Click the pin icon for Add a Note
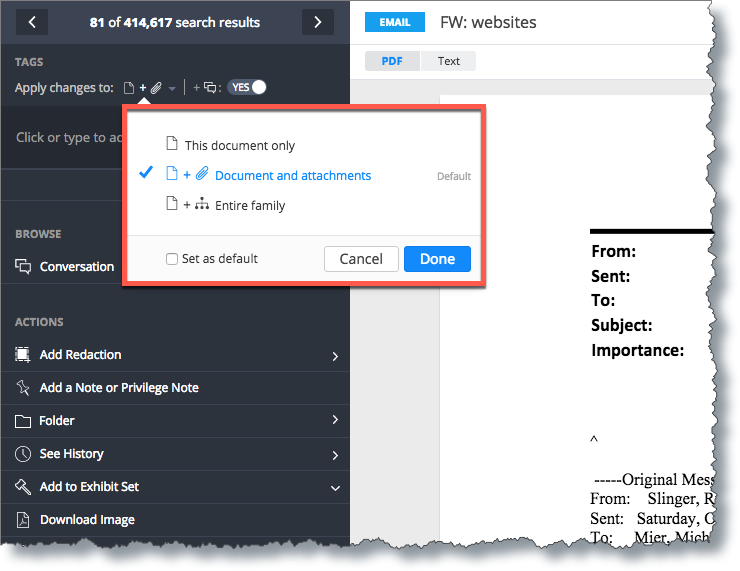The width and height of the screenshot is (740, 571). coord(23,387)
